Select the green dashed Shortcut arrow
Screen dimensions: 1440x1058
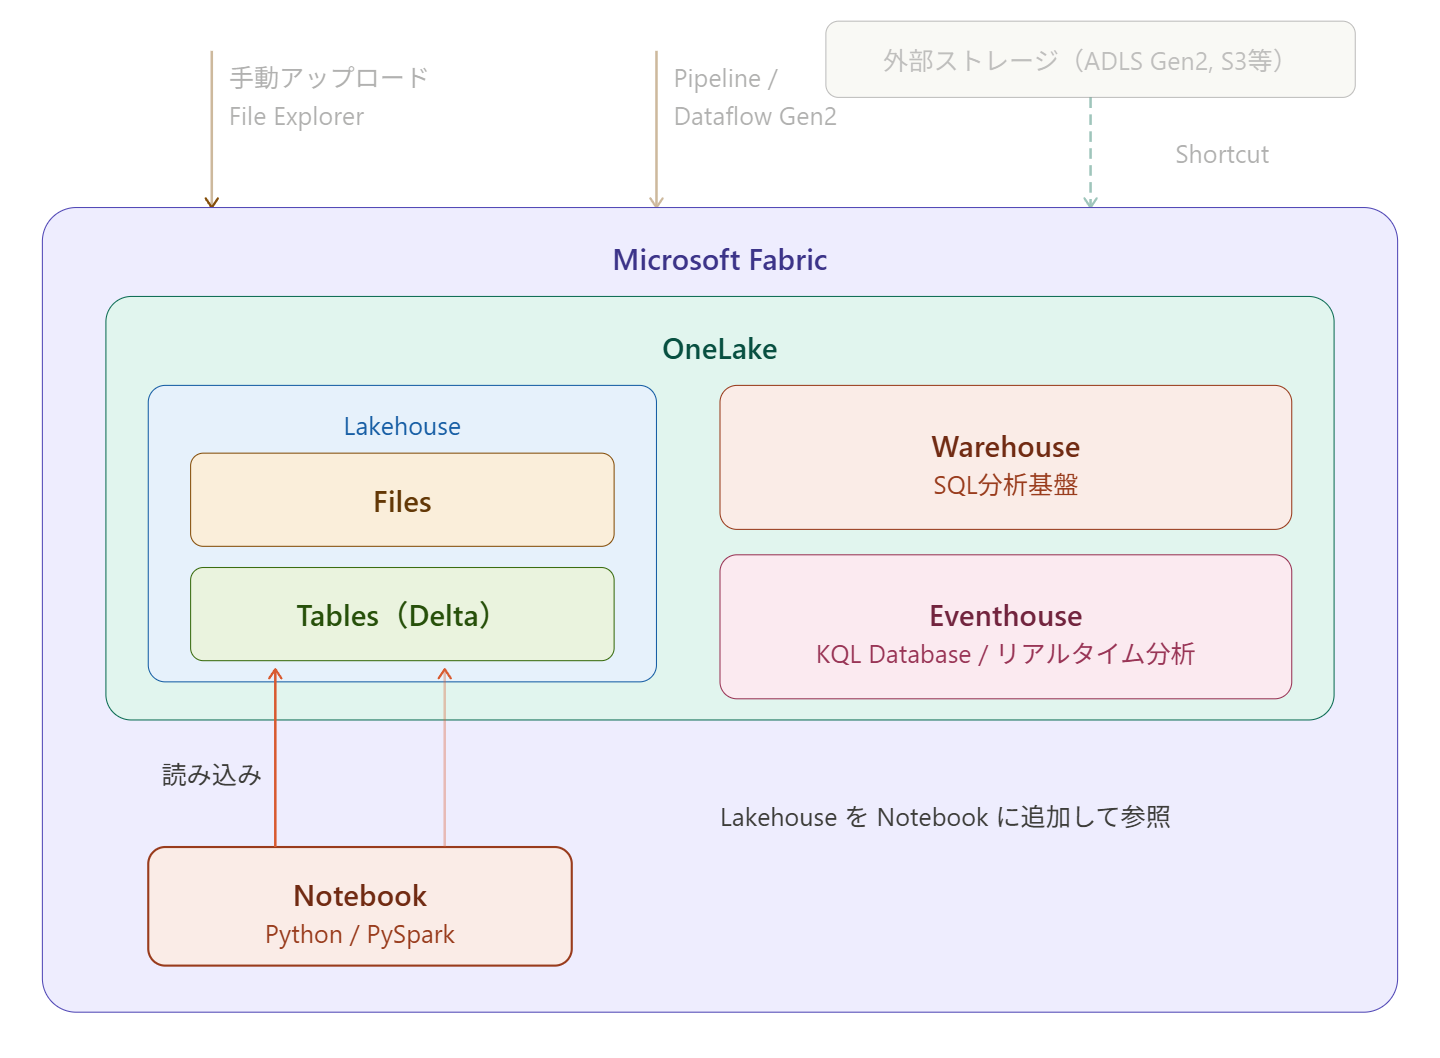pos(1090,150)
